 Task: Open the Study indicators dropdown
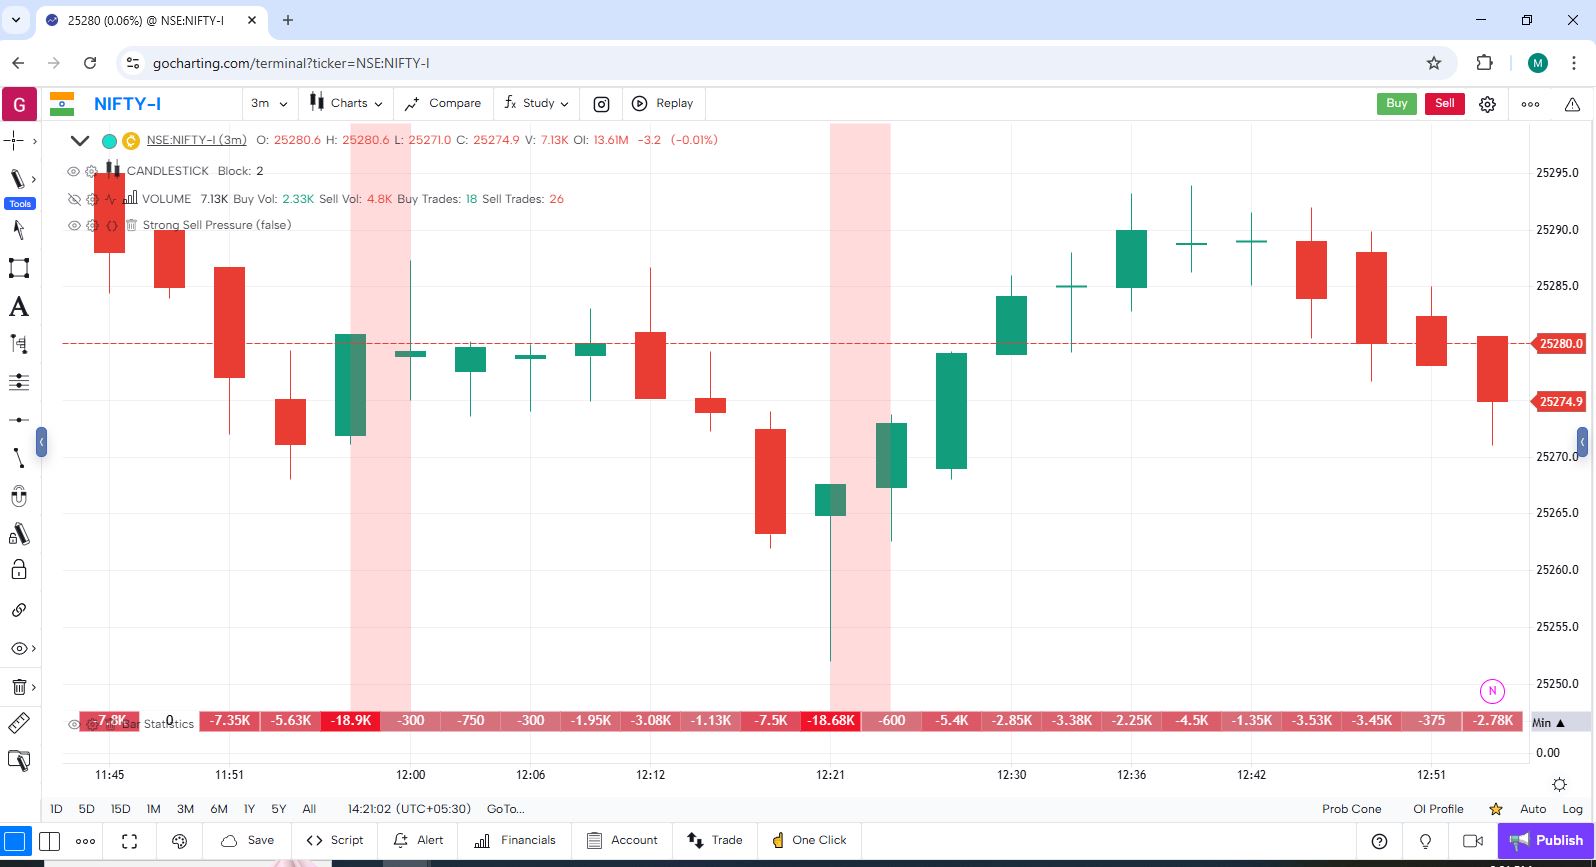pyautogui.click(x=537, y=103)
